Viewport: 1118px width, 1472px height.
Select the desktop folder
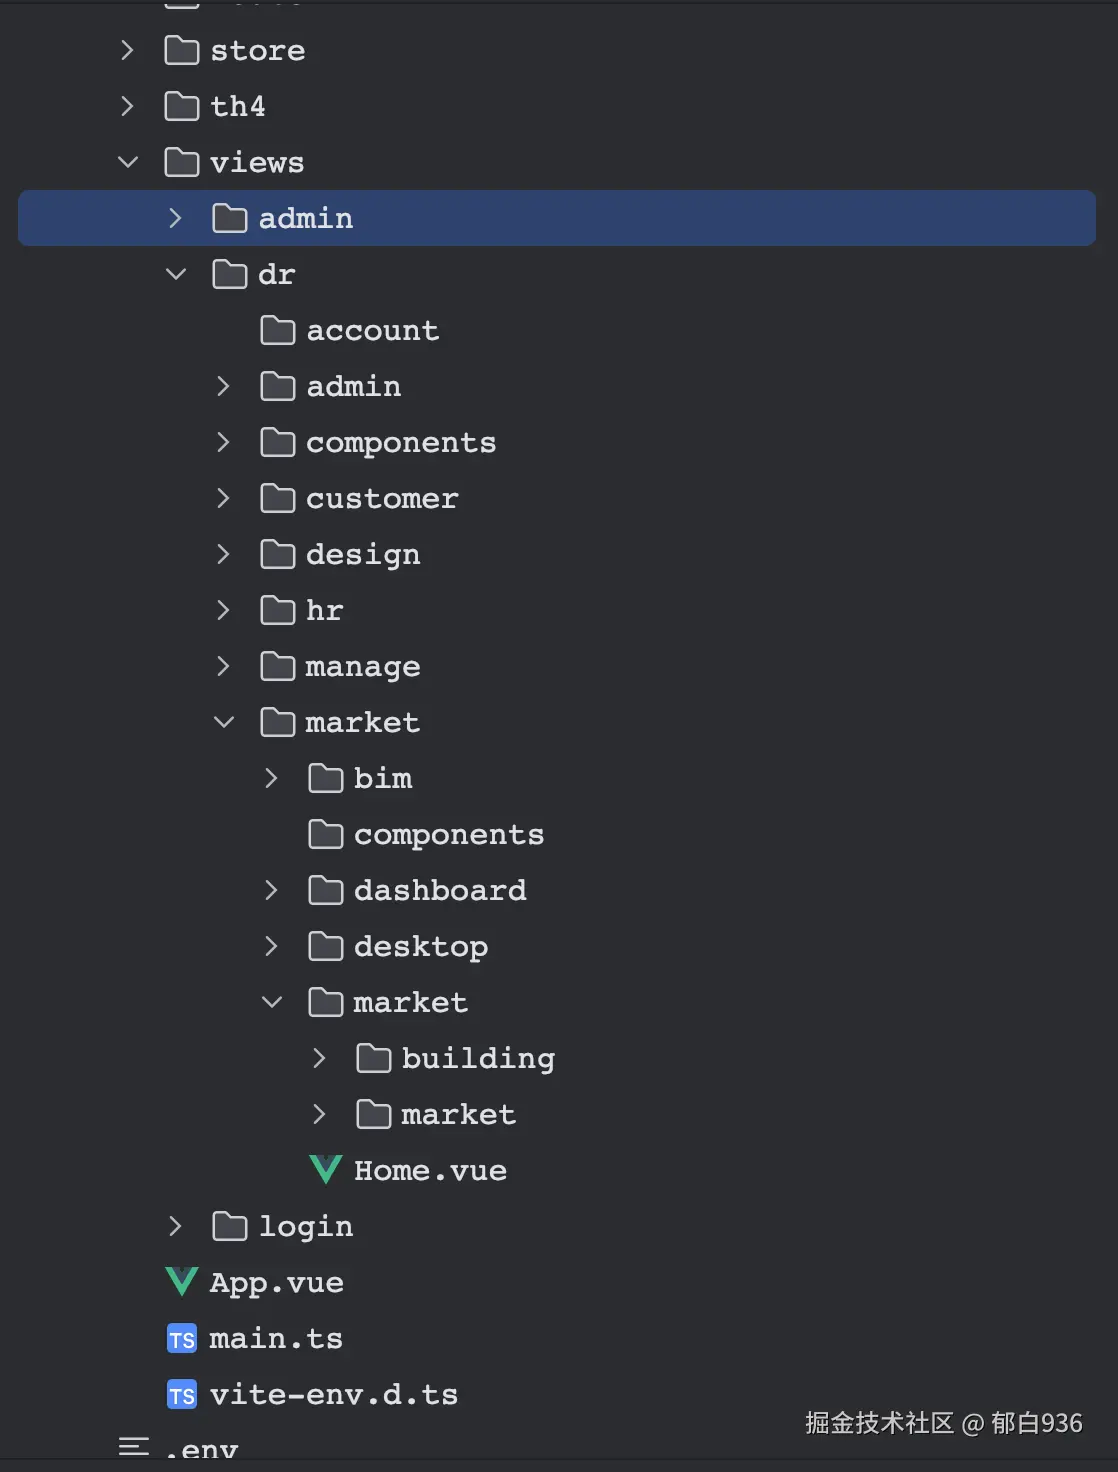421,946
